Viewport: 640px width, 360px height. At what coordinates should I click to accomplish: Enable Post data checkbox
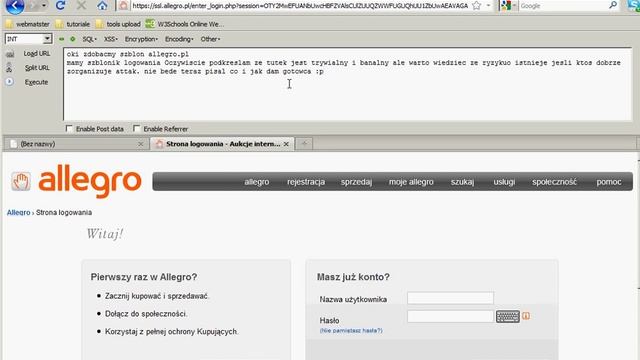(x=69, y=129)
